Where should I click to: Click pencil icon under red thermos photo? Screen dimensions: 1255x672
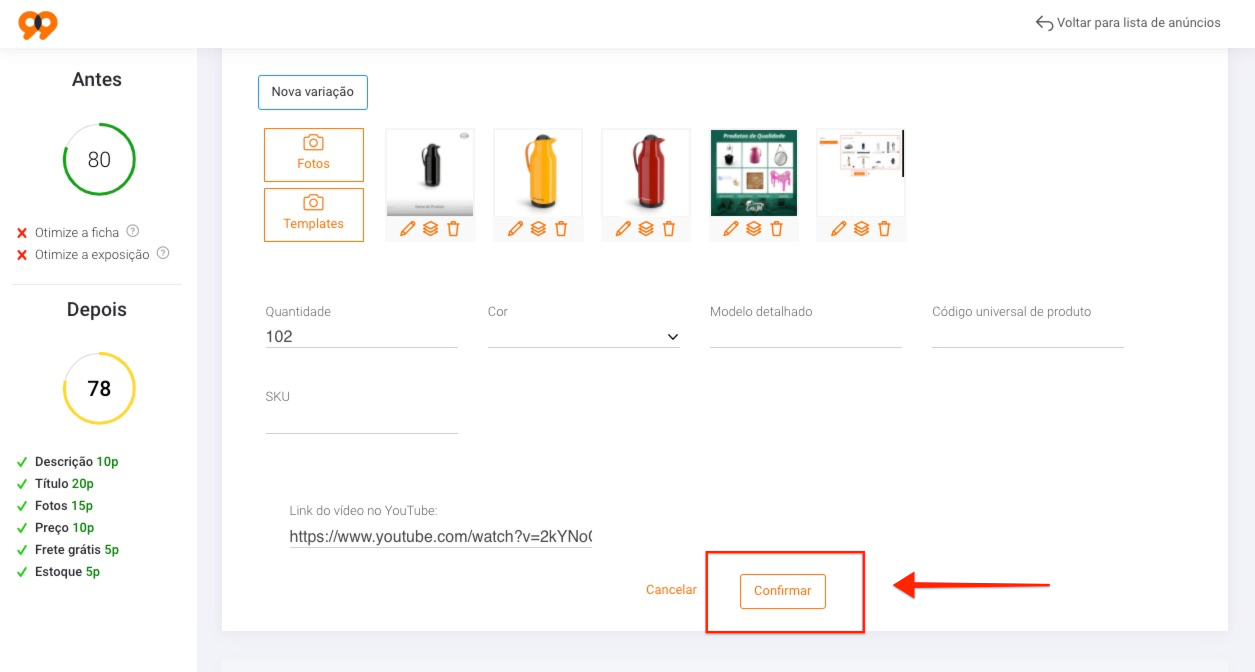coord(623,228)
